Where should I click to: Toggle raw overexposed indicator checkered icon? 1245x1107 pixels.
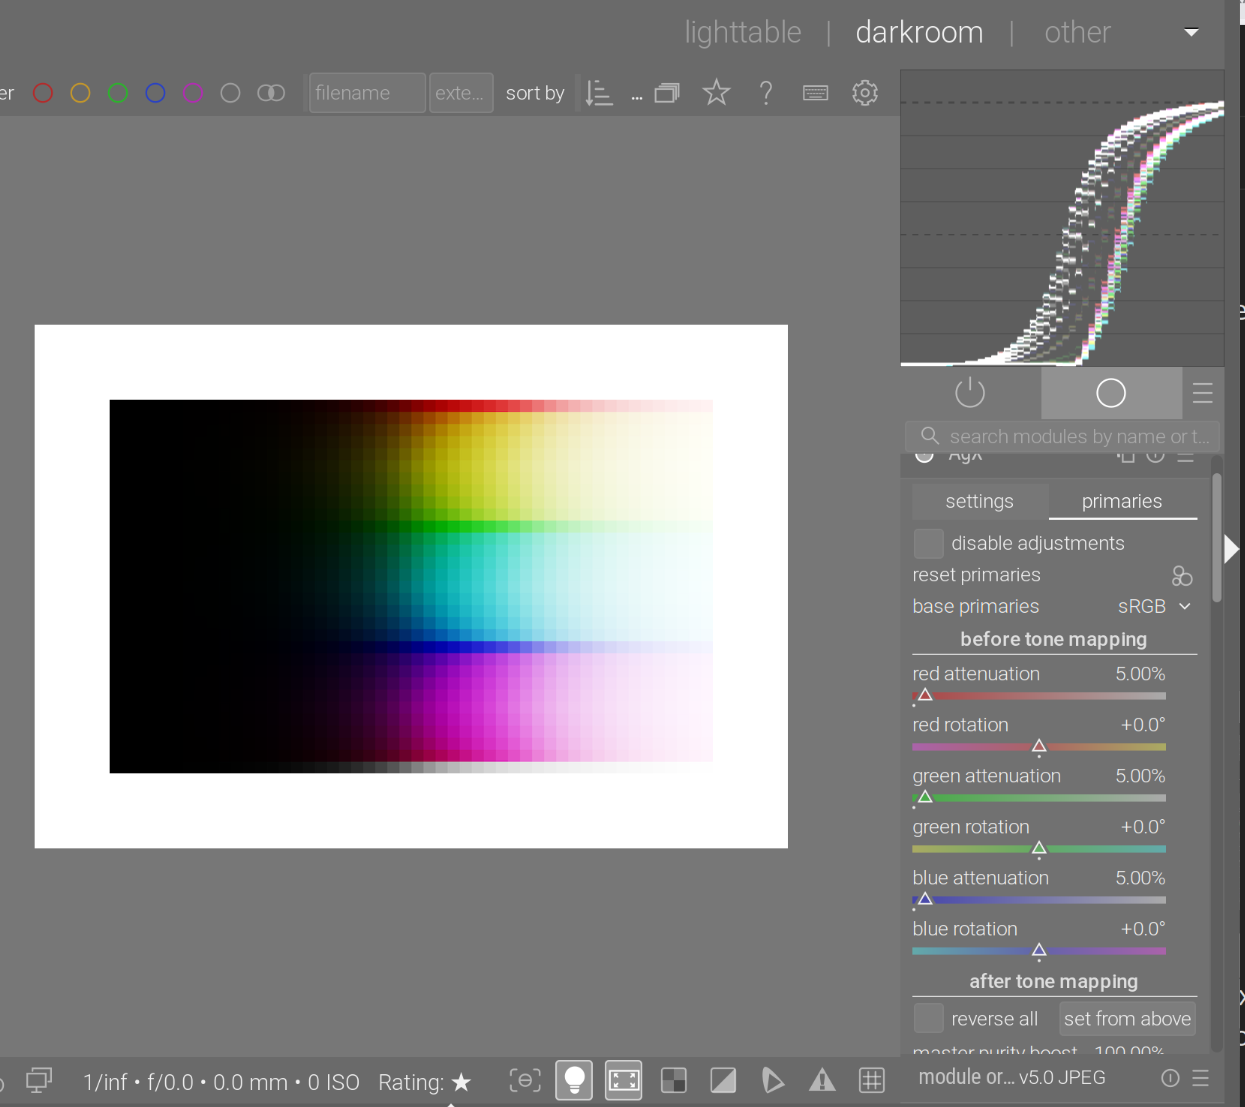674,1080
